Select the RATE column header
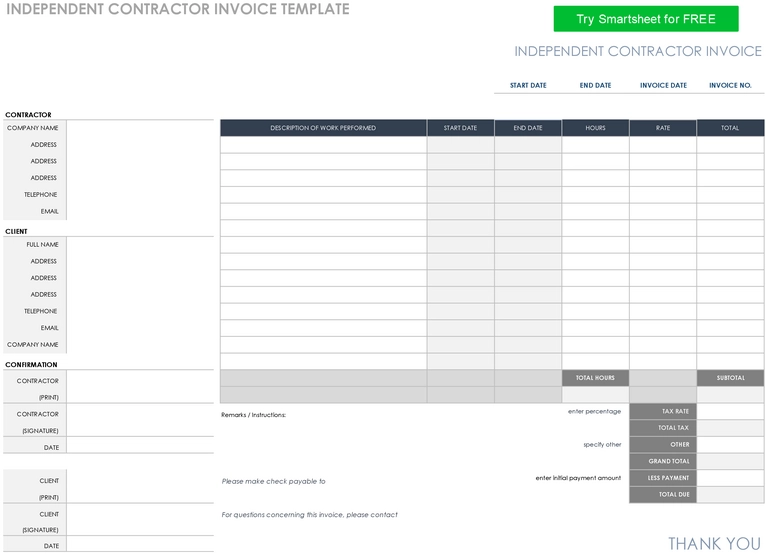 [663, 128]
